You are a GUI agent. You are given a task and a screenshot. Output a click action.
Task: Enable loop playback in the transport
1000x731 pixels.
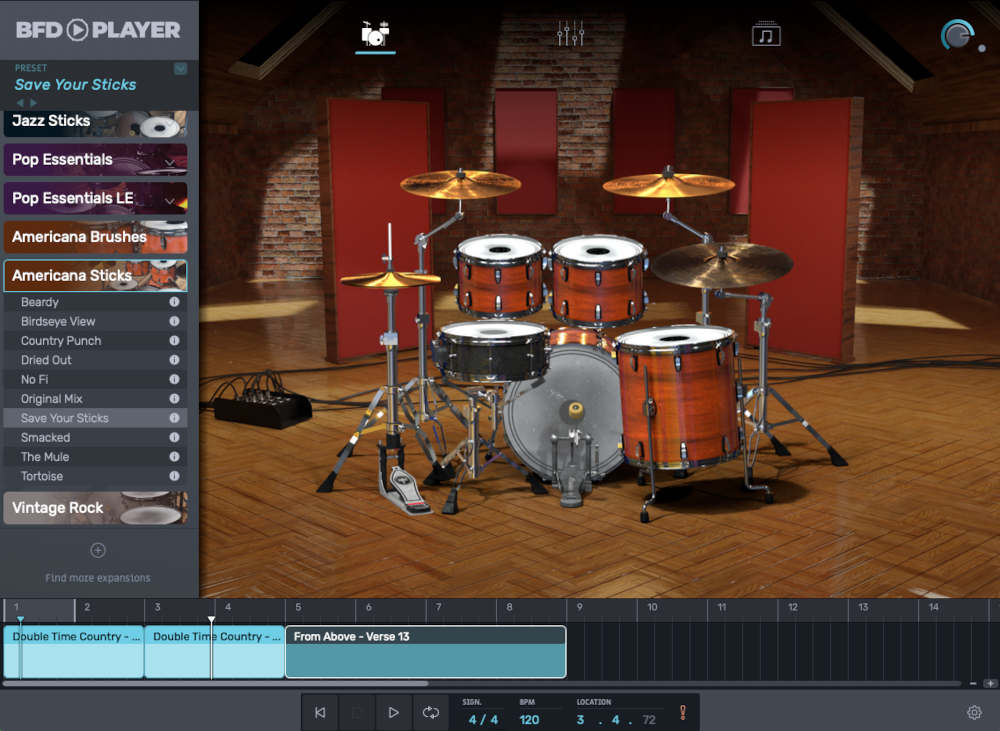(x=430, y=712)
